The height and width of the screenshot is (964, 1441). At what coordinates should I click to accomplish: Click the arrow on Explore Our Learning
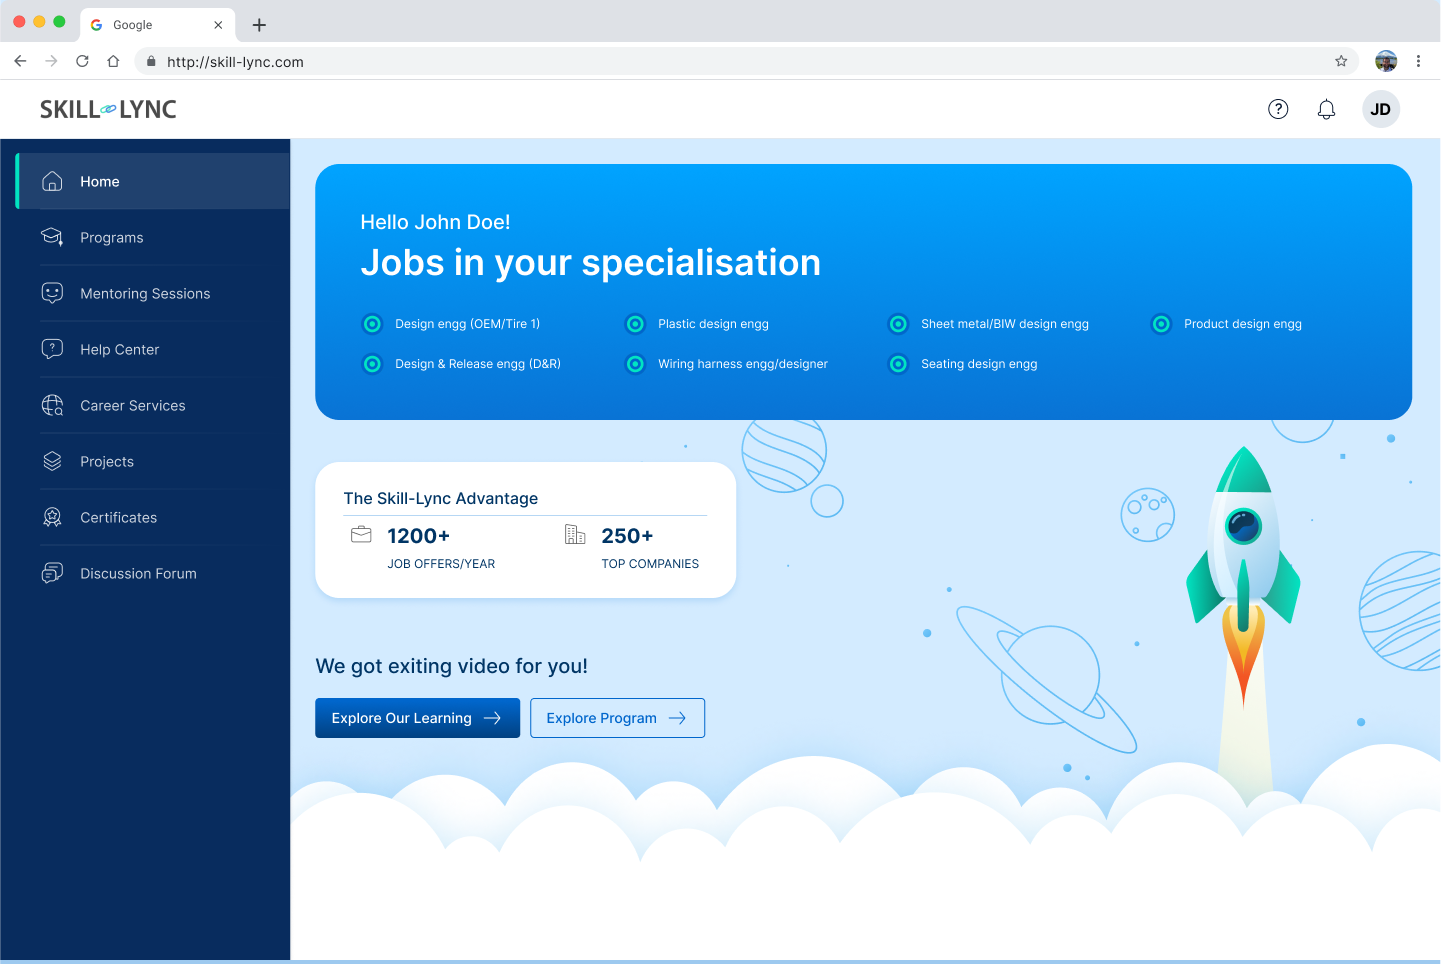[x=492, y=718]
